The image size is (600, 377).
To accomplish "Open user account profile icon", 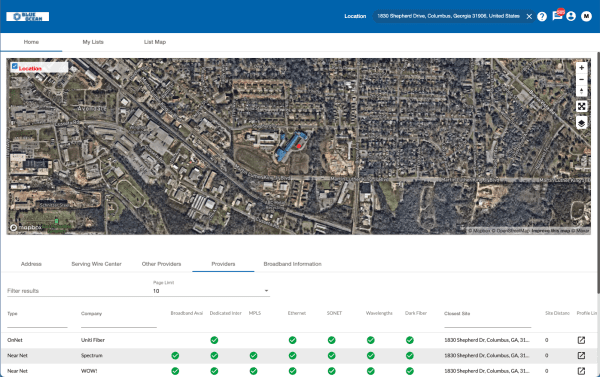I will (571, 16).
